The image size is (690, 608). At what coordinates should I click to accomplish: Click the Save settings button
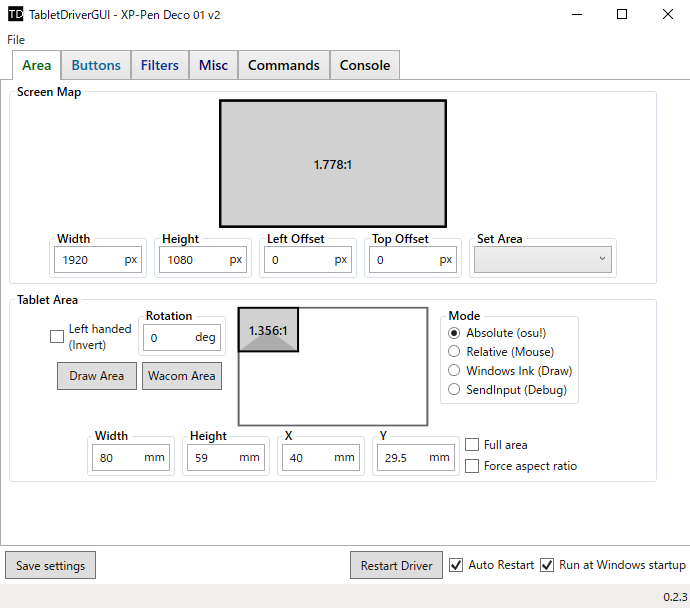pos(50,565)
